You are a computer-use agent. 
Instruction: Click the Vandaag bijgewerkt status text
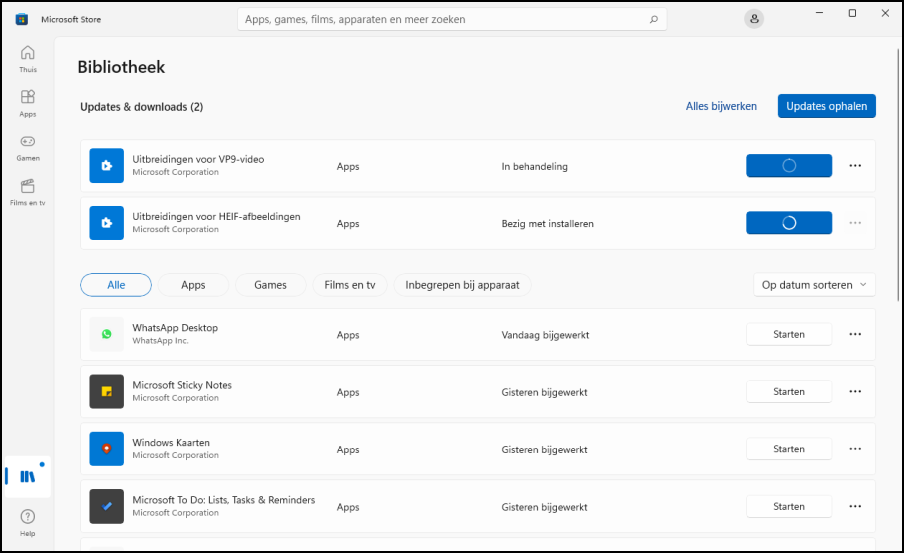(545, 334)
